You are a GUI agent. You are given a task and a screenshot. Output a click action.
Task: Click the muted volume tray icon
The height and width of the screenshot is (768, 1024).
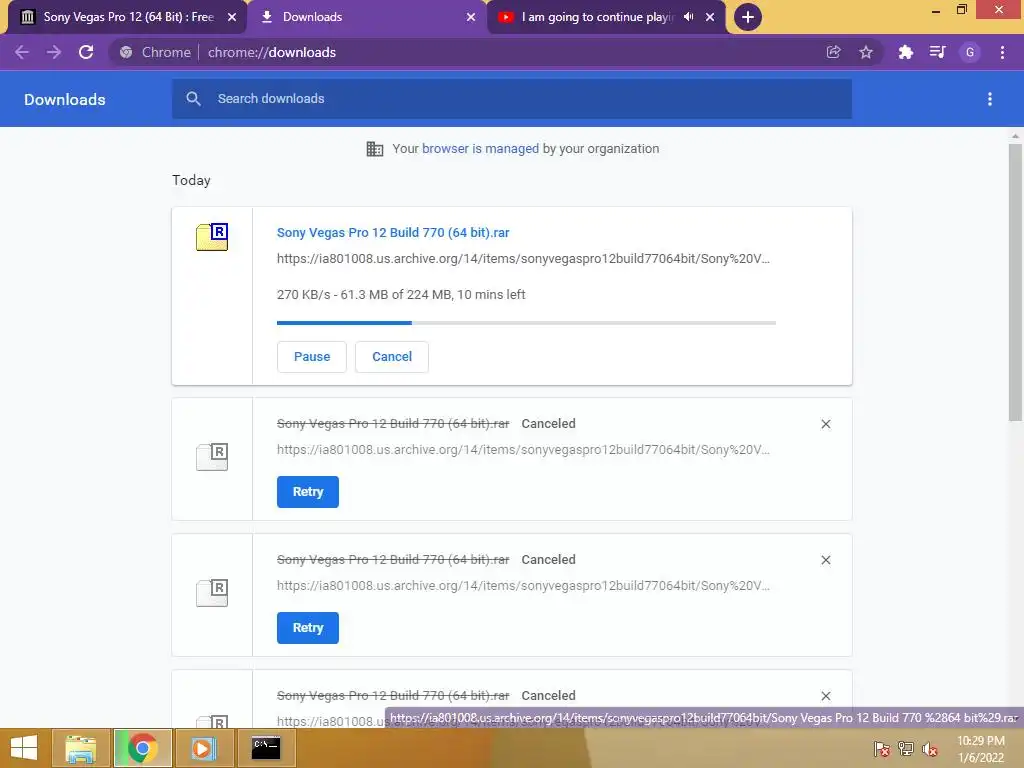pos(930,748)
